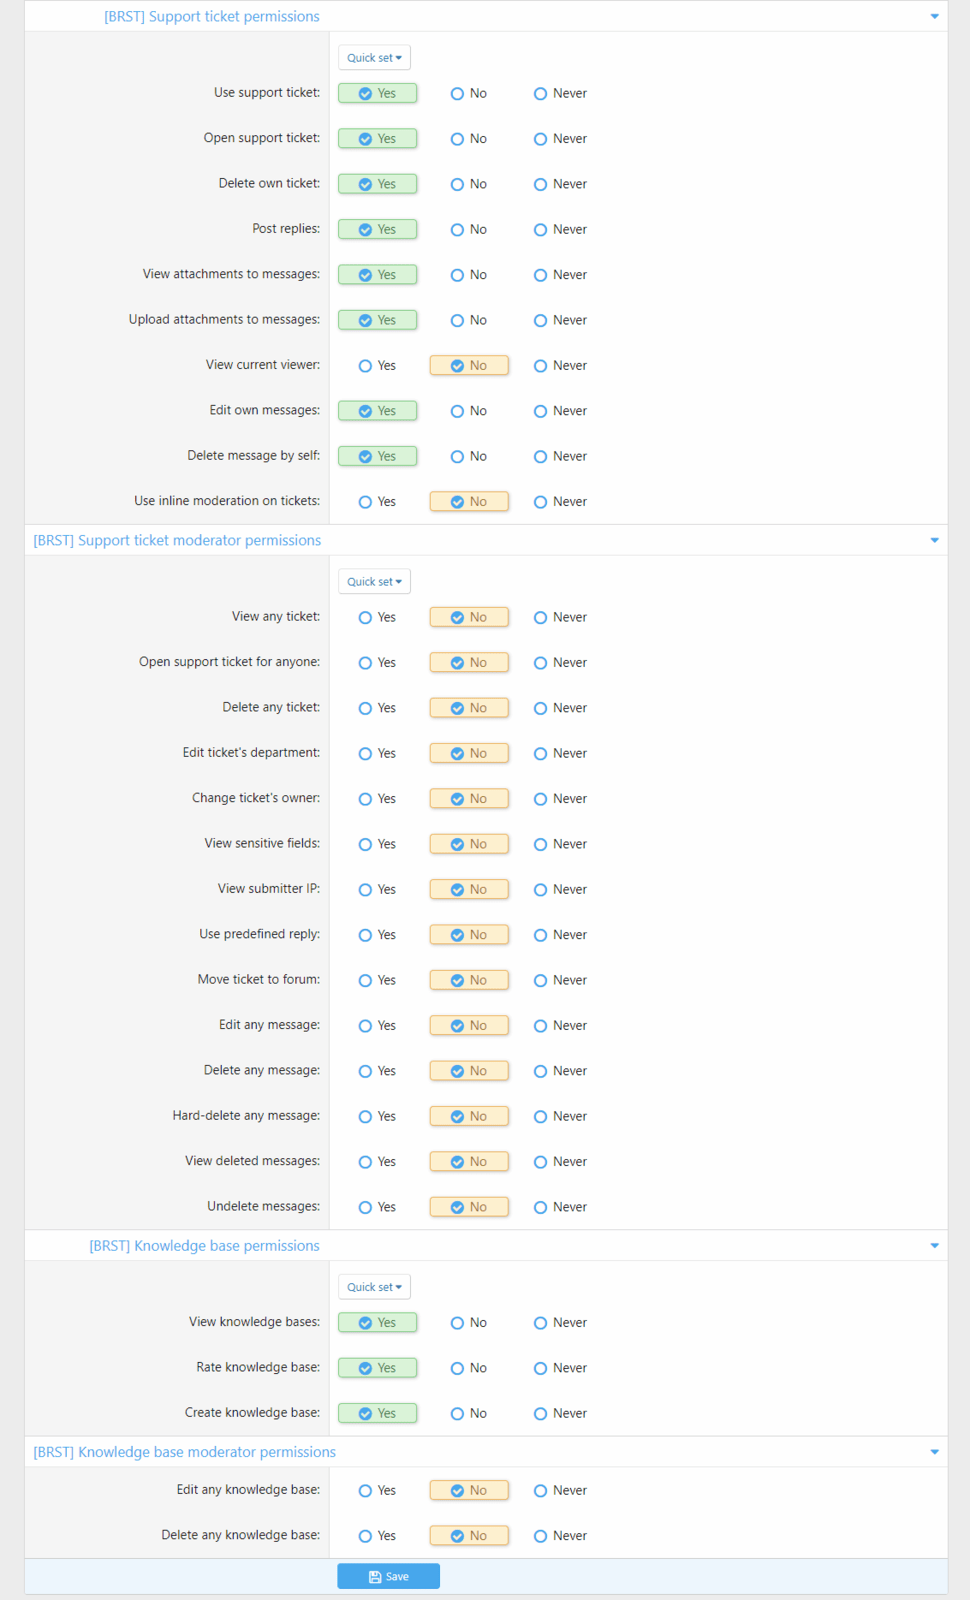Select Yes for View submitter IP
This screenshot has height=1600, width=970.
click(x=366, y=890)
